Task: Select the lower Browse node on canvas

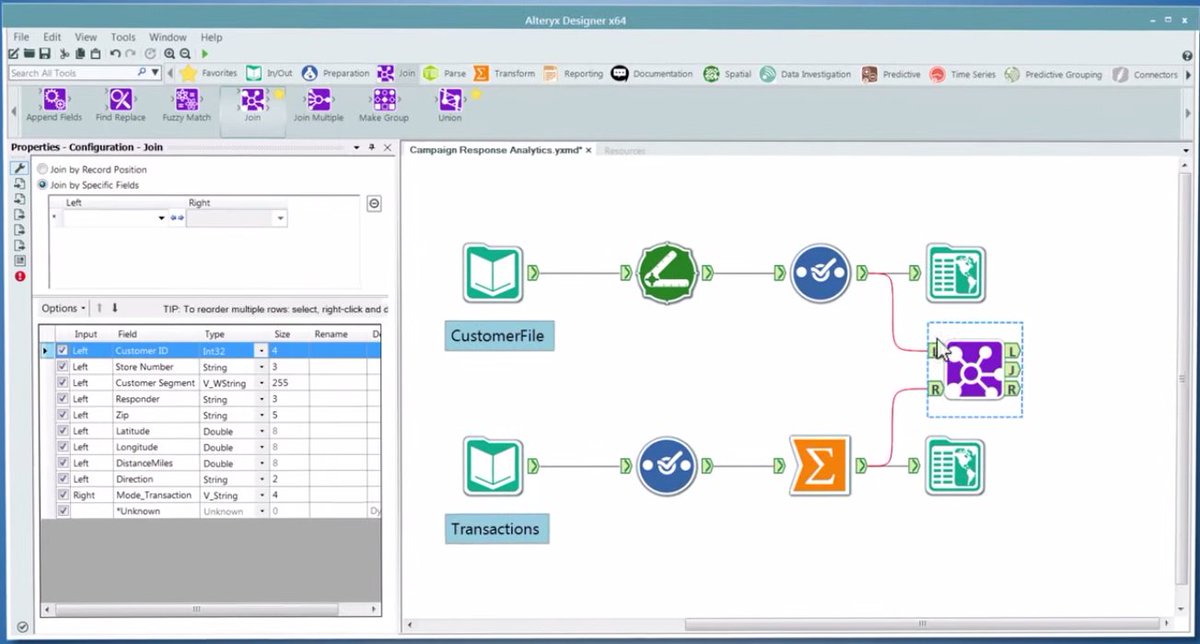Action: click(x=955, y=466)
